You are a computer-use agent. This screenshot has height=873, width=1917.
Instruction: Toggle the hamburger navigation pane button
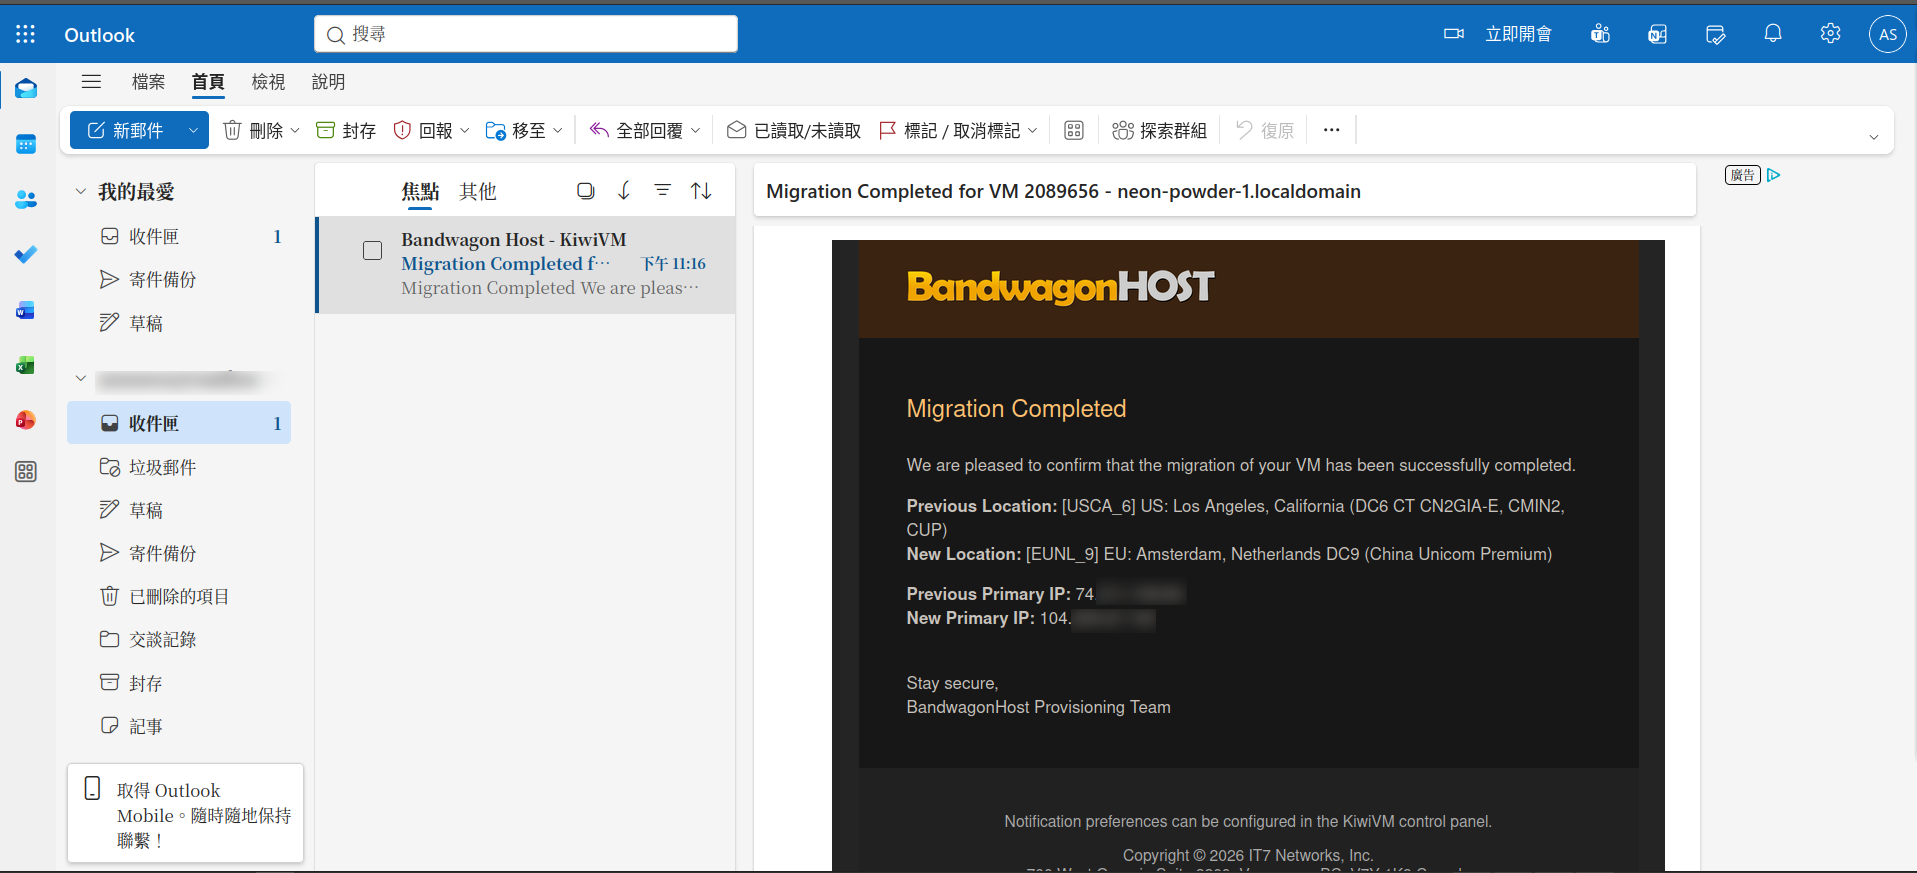click(x=91, y=82)
